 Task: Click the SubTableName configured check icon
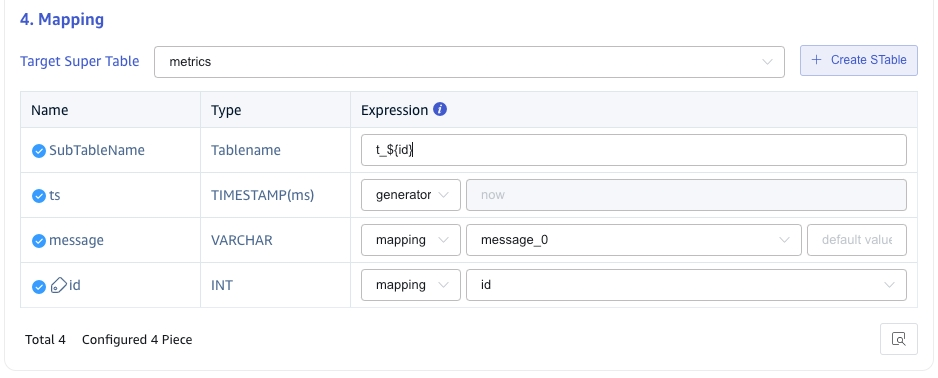pyautogui.click(x=38, y=151)
